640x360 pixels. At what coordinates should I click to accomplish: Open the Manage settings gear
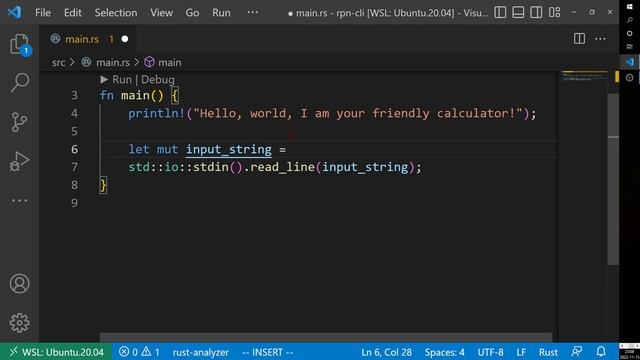(x=19, y=323)
